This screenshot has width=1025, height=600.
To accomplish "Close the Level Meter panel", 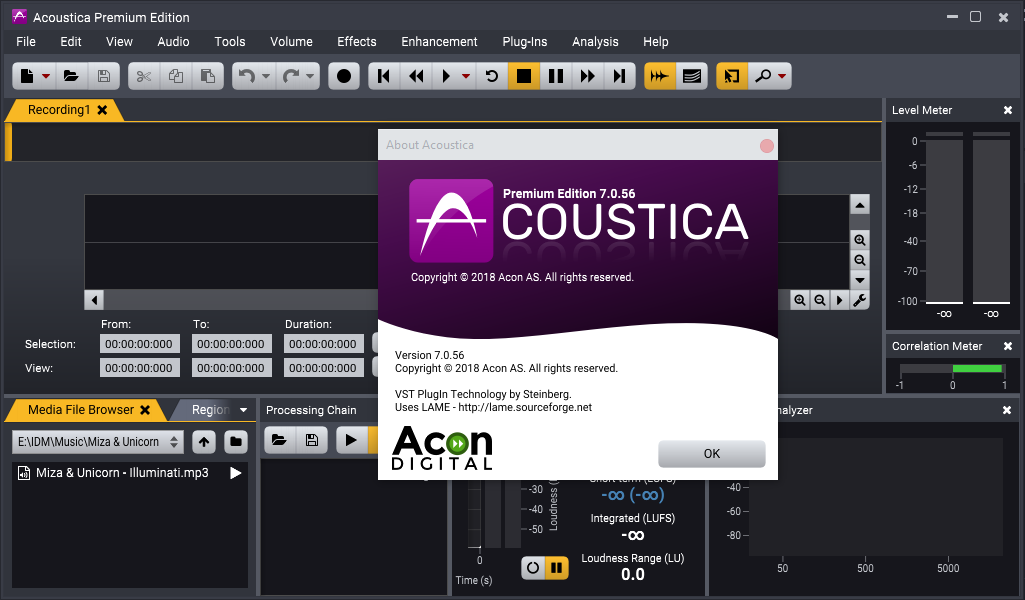I will click(1007, 110).
